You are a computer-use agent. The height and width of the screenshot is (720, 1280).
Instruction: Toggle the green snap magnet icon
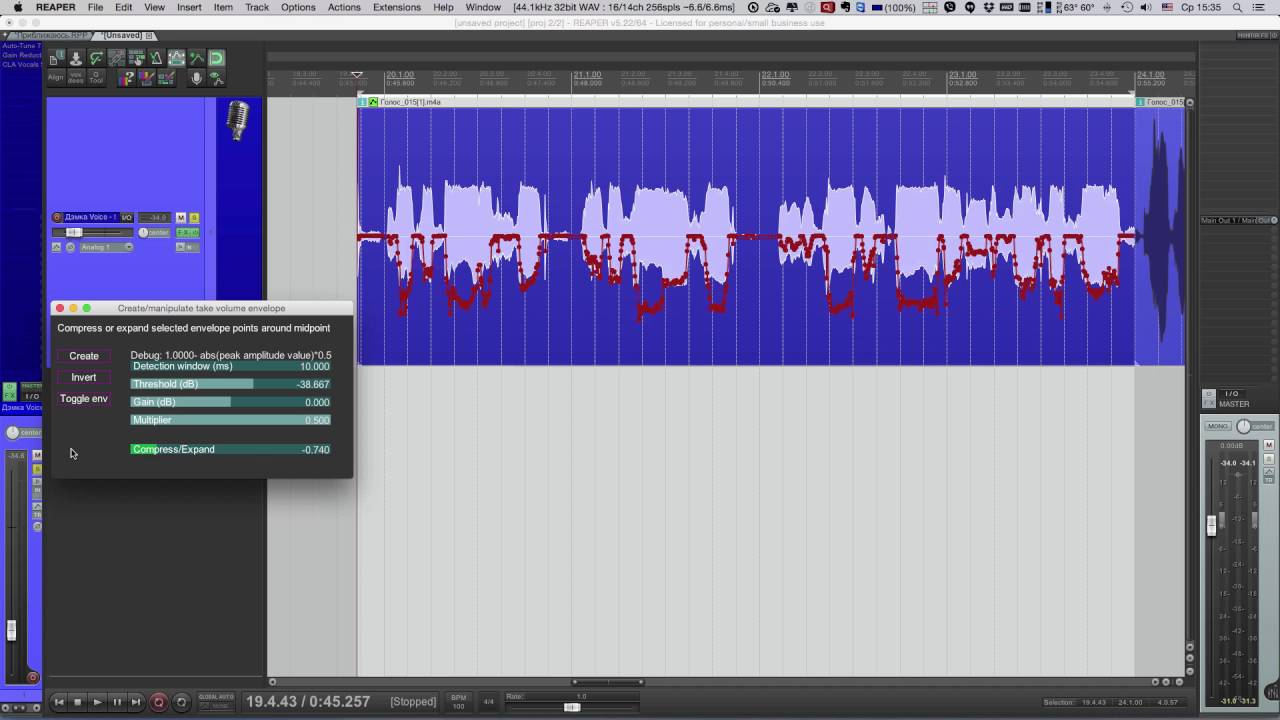[216, 57]
